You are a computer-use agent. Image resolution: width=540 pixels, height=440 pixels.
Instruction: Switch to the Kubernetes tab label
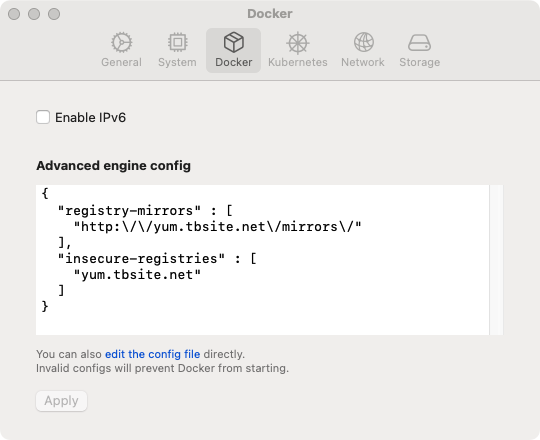click(x=298, y=62)
